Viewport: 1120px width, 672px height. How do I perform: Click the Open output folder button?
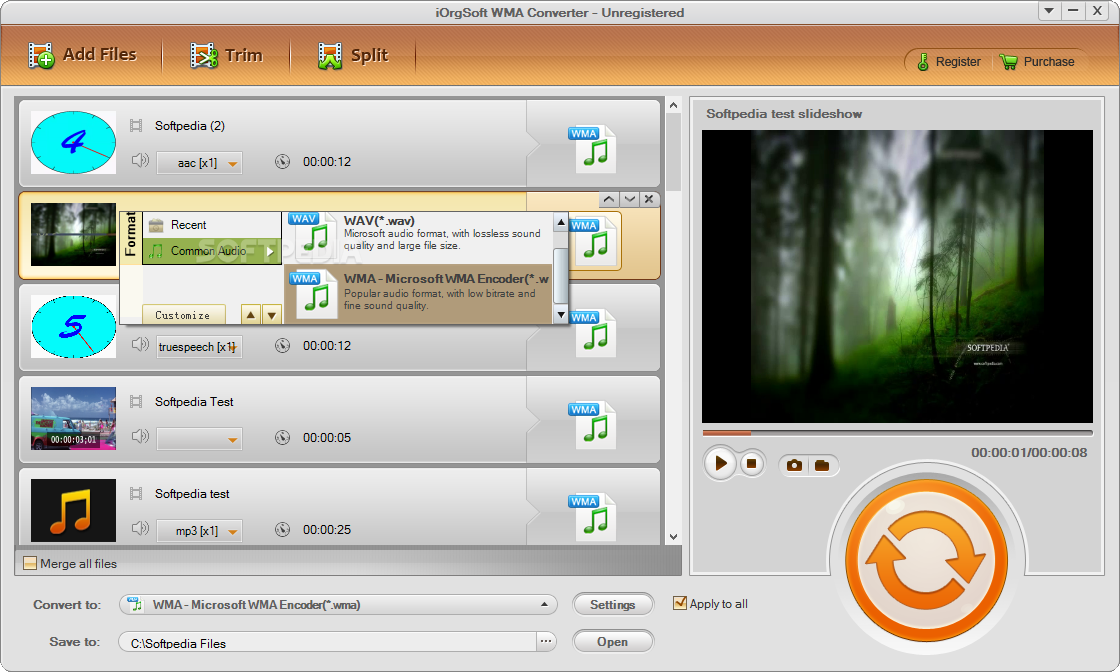coord(613,642)
